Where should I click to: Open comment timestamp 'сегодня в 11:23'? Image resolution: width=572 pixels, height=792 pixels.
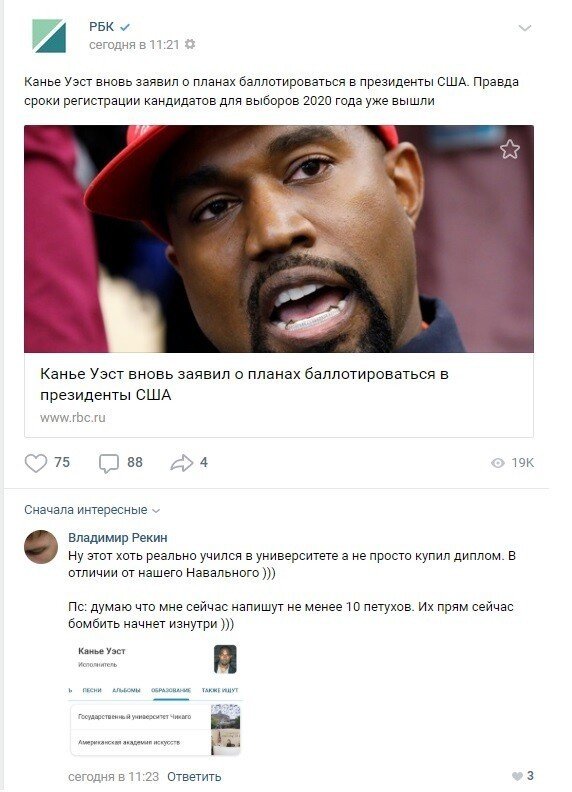click(114, 776)
